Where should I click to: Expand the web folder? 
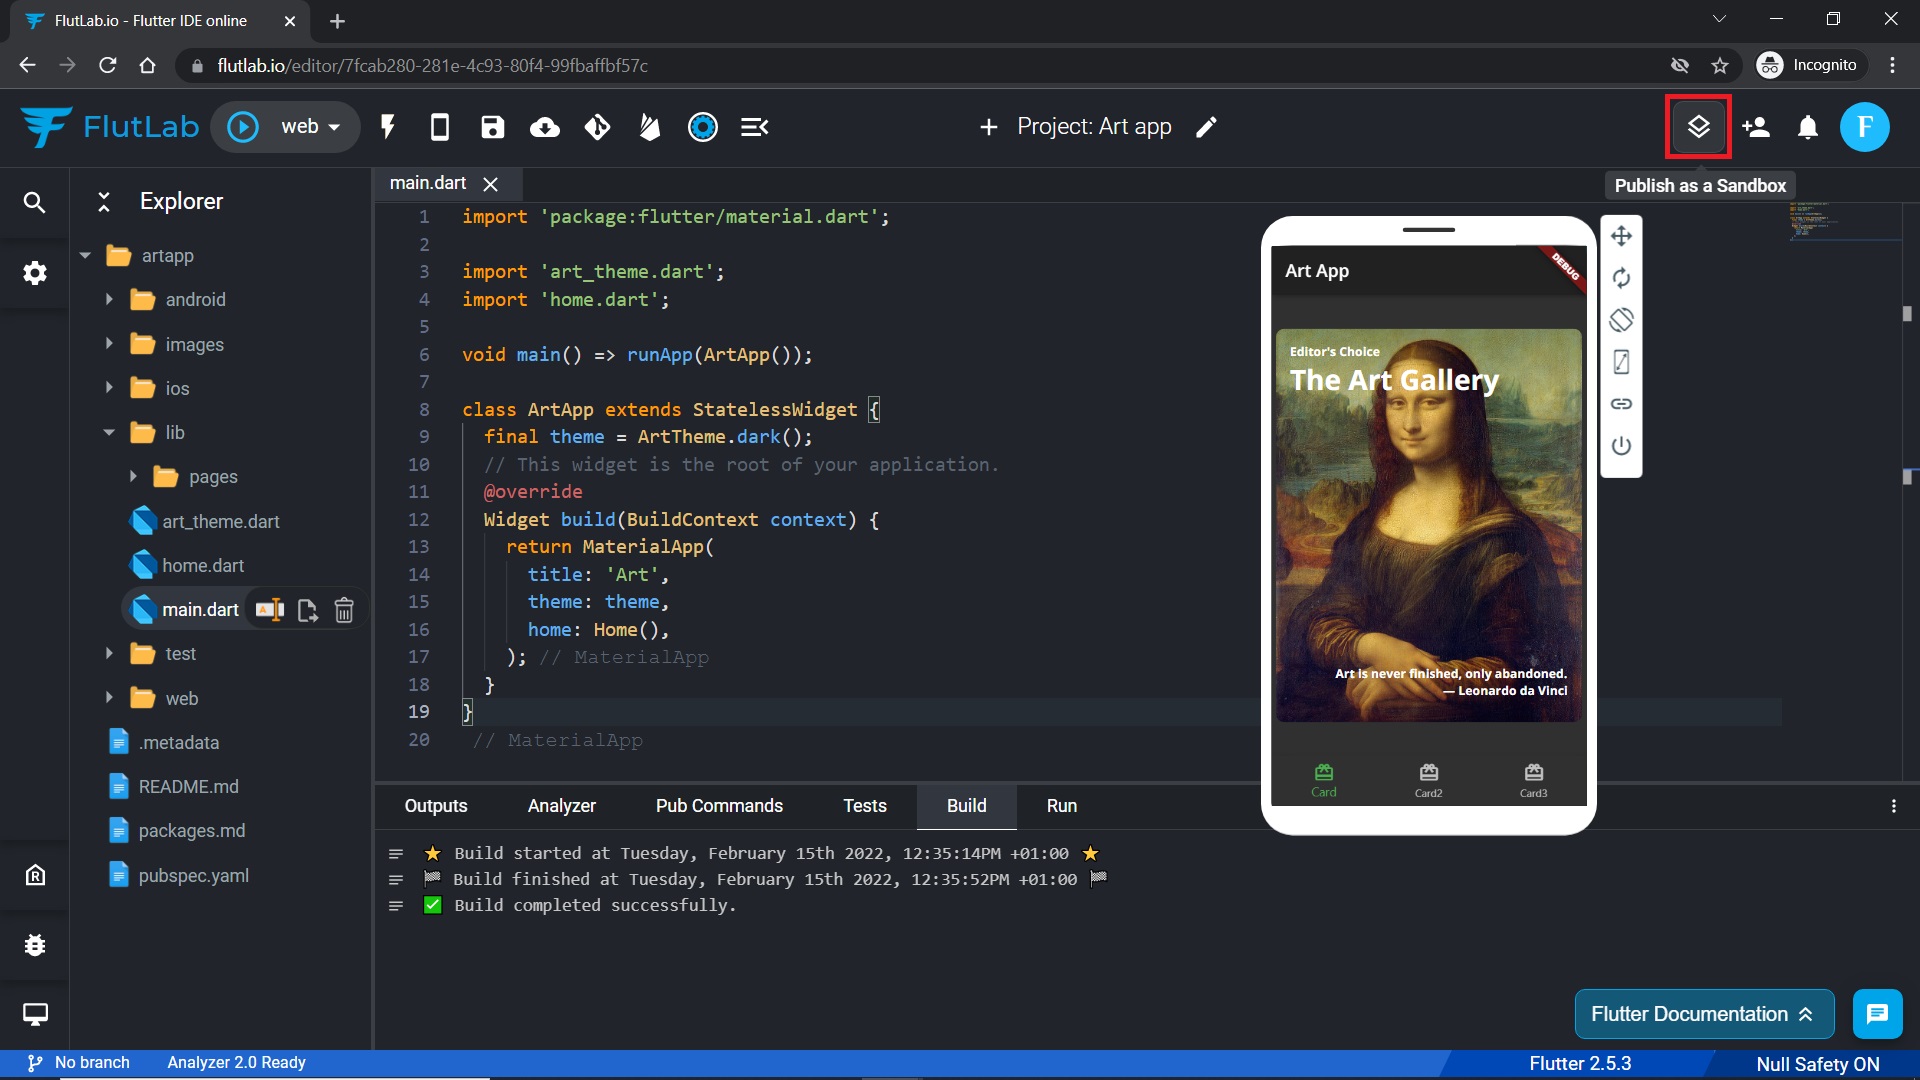(109, 698)
